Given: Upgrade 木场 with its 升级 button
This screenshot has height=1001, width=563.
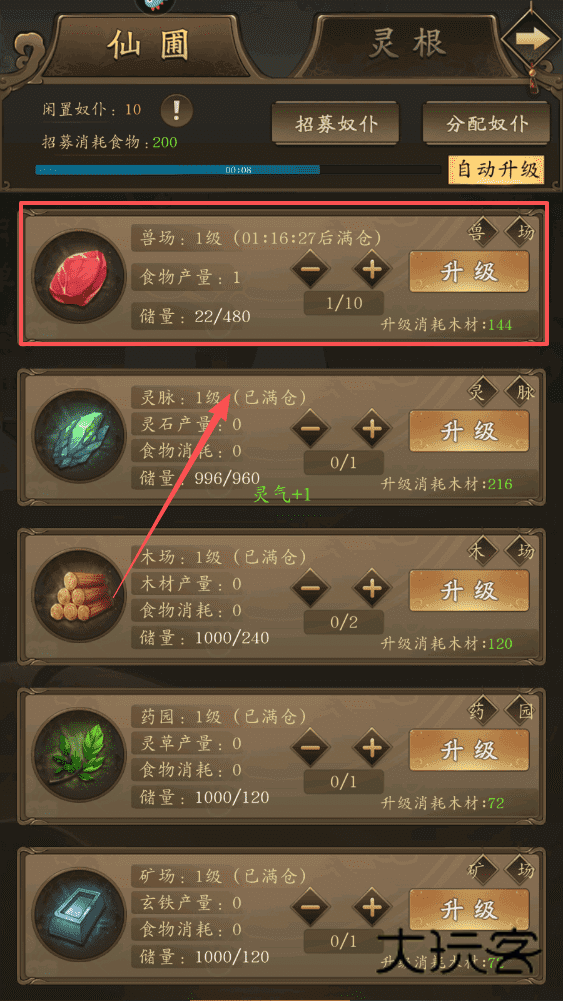Looking at the screenshot, I should coord(469,591).
